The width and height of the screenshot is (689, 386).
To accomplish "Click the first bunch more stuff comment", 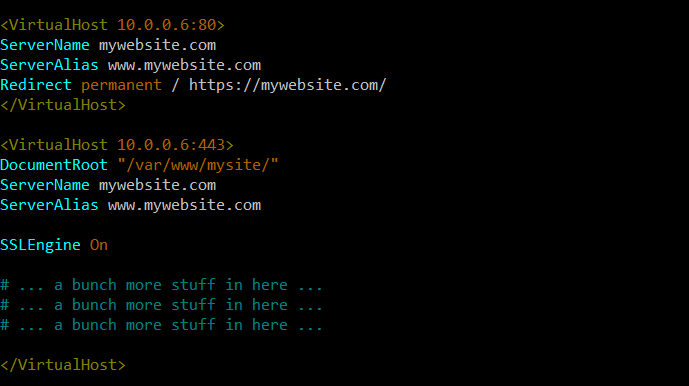I will (162, 285).
